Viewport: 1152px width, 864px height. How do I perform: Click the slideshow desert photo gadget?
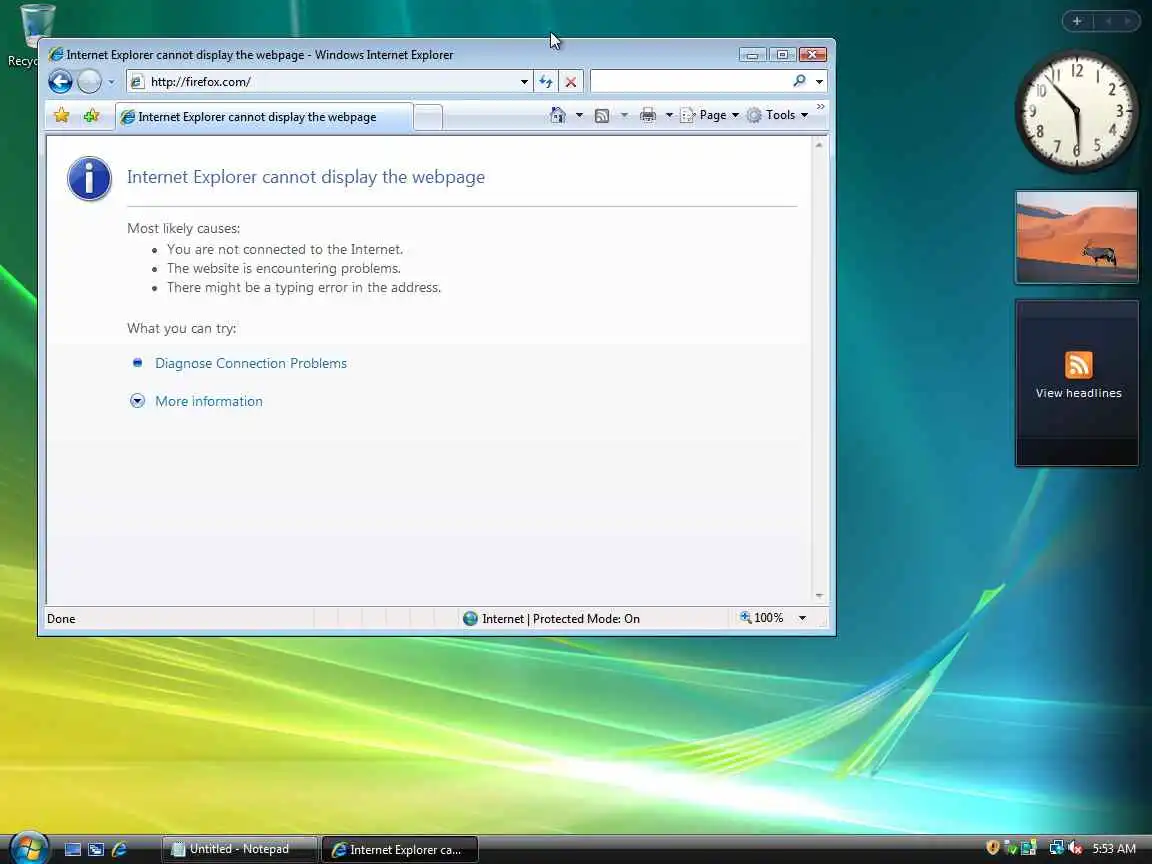[x=1076, y=237]
